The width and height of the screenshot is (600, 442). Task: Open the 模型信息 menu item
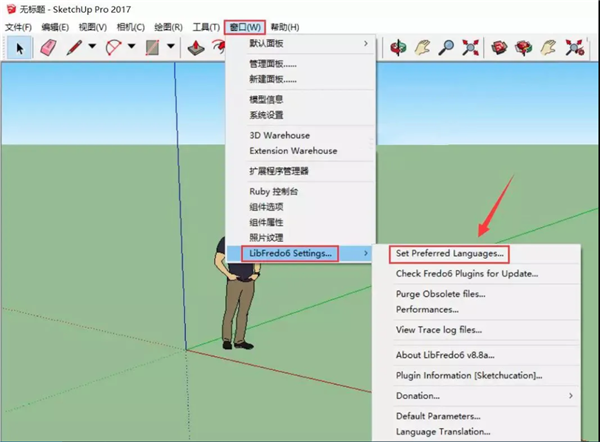[266, 99]
